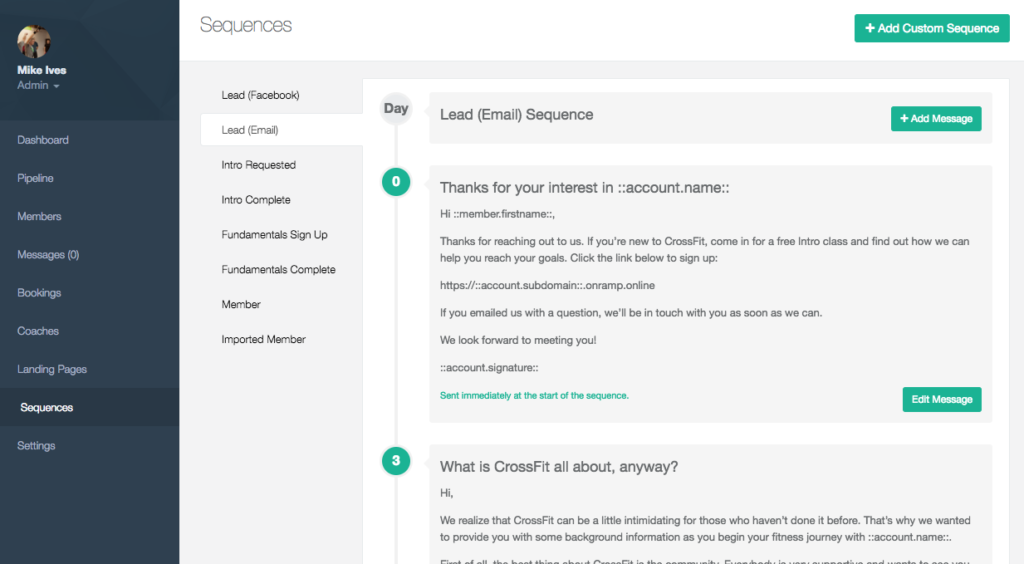Open Landing Pages in sidebar
1024x564 pixels.
pyautogui.click(x=52, y=369)
